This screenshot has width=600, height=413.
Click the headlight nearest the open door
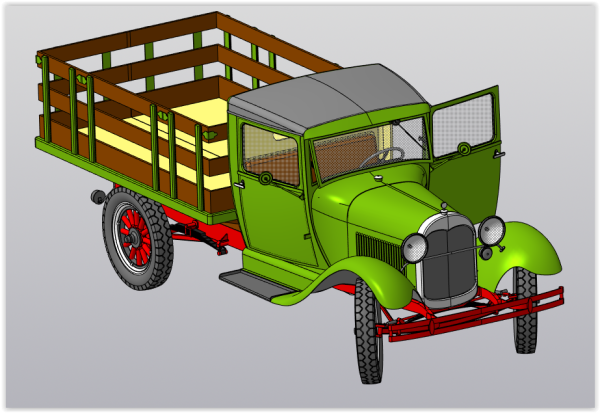[x=491, y=231]
